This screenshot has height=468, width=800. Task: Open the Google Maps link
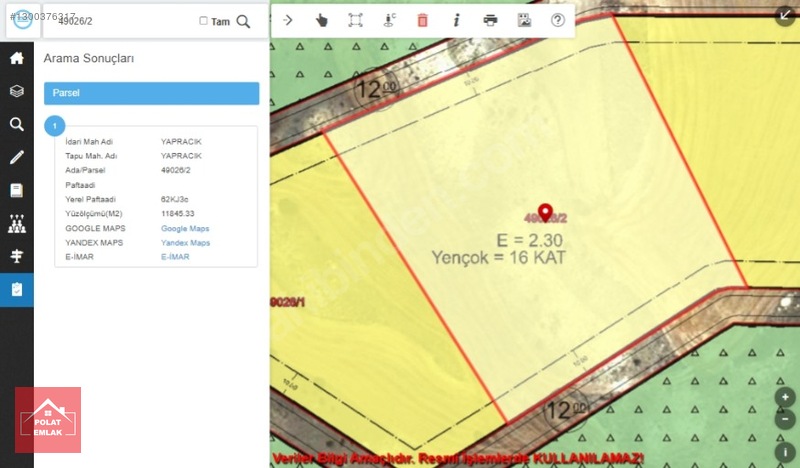[185, 229]
